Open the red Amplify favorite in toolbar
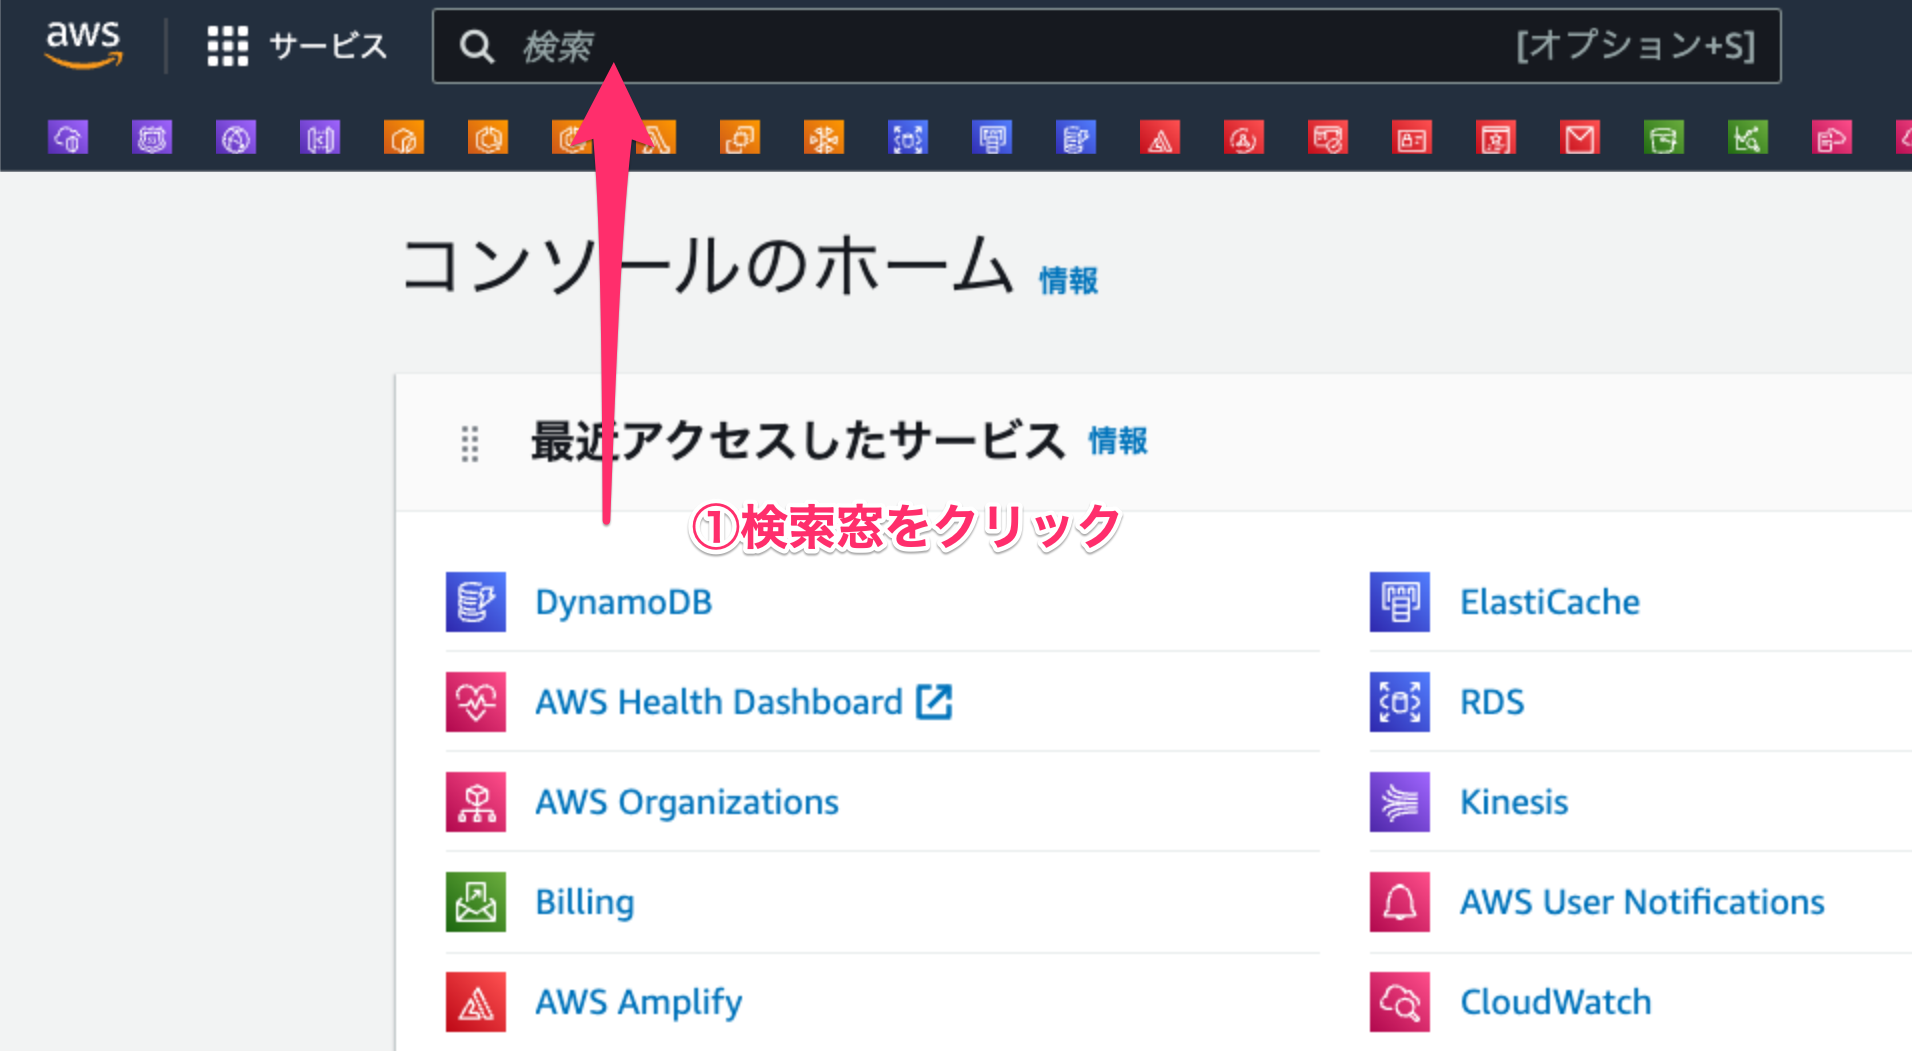The width and height of the screenshot is (1912, 1051). [x=1160, y=138]
